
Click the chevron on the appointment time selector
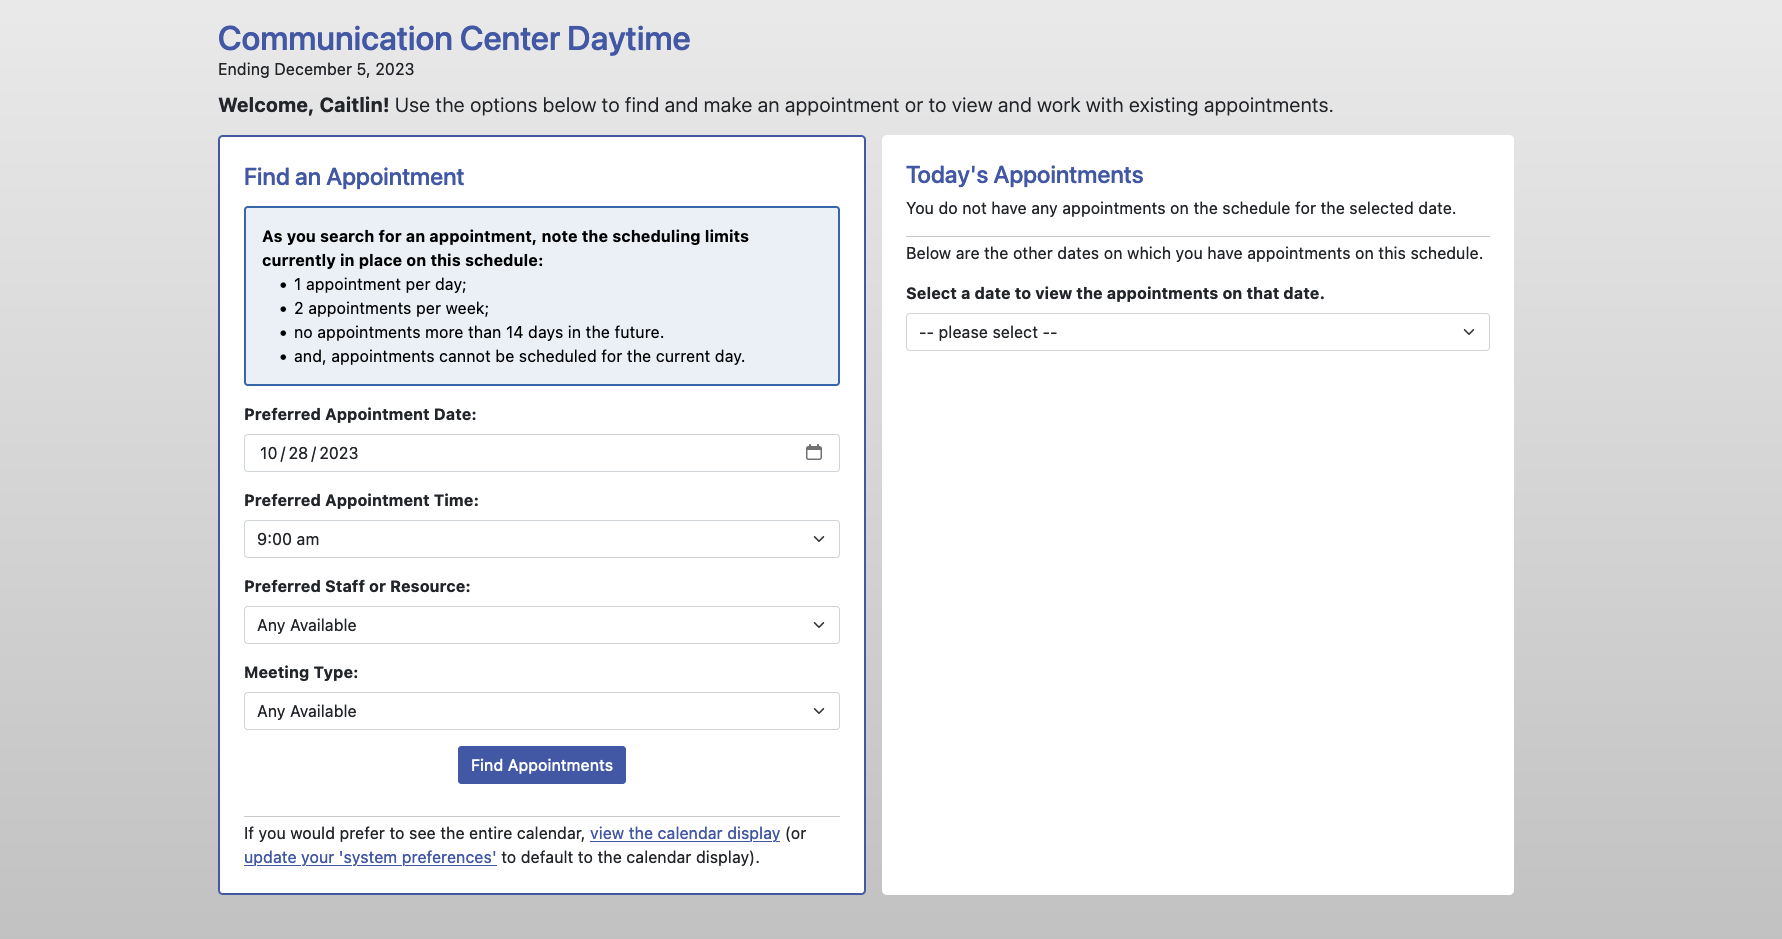820,539
